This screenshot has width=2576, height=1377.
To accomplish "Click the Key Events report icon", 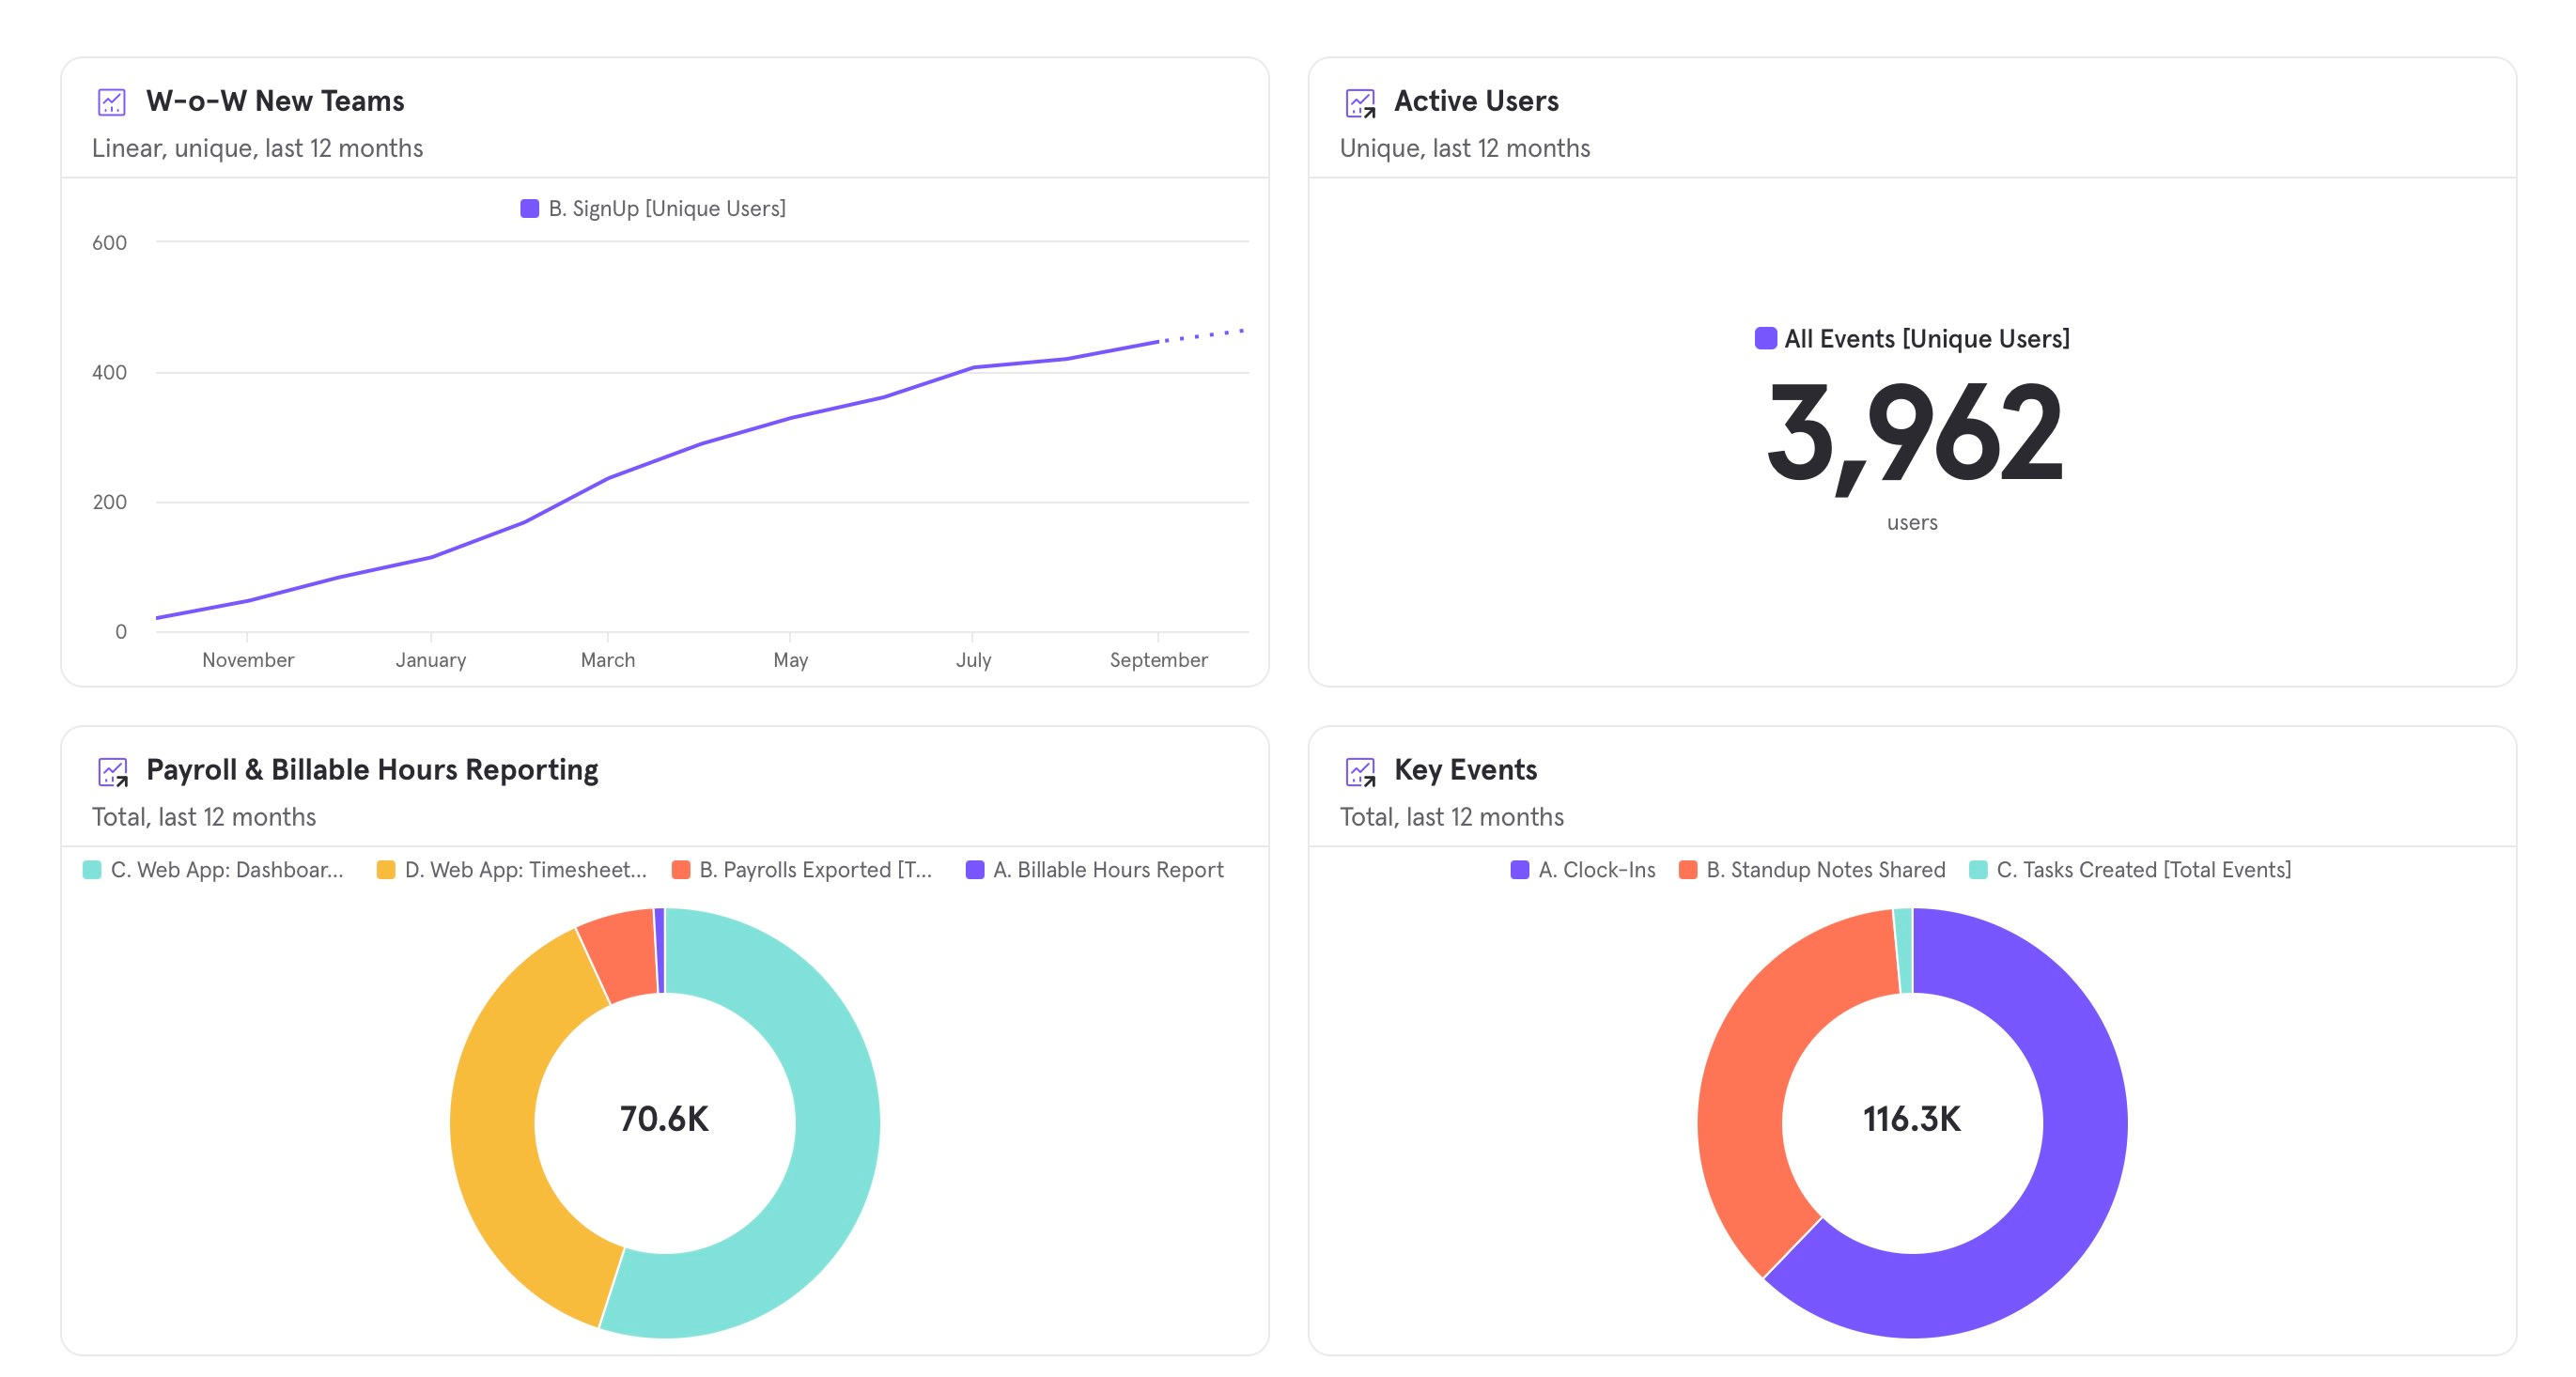I will coord(1360,771).
